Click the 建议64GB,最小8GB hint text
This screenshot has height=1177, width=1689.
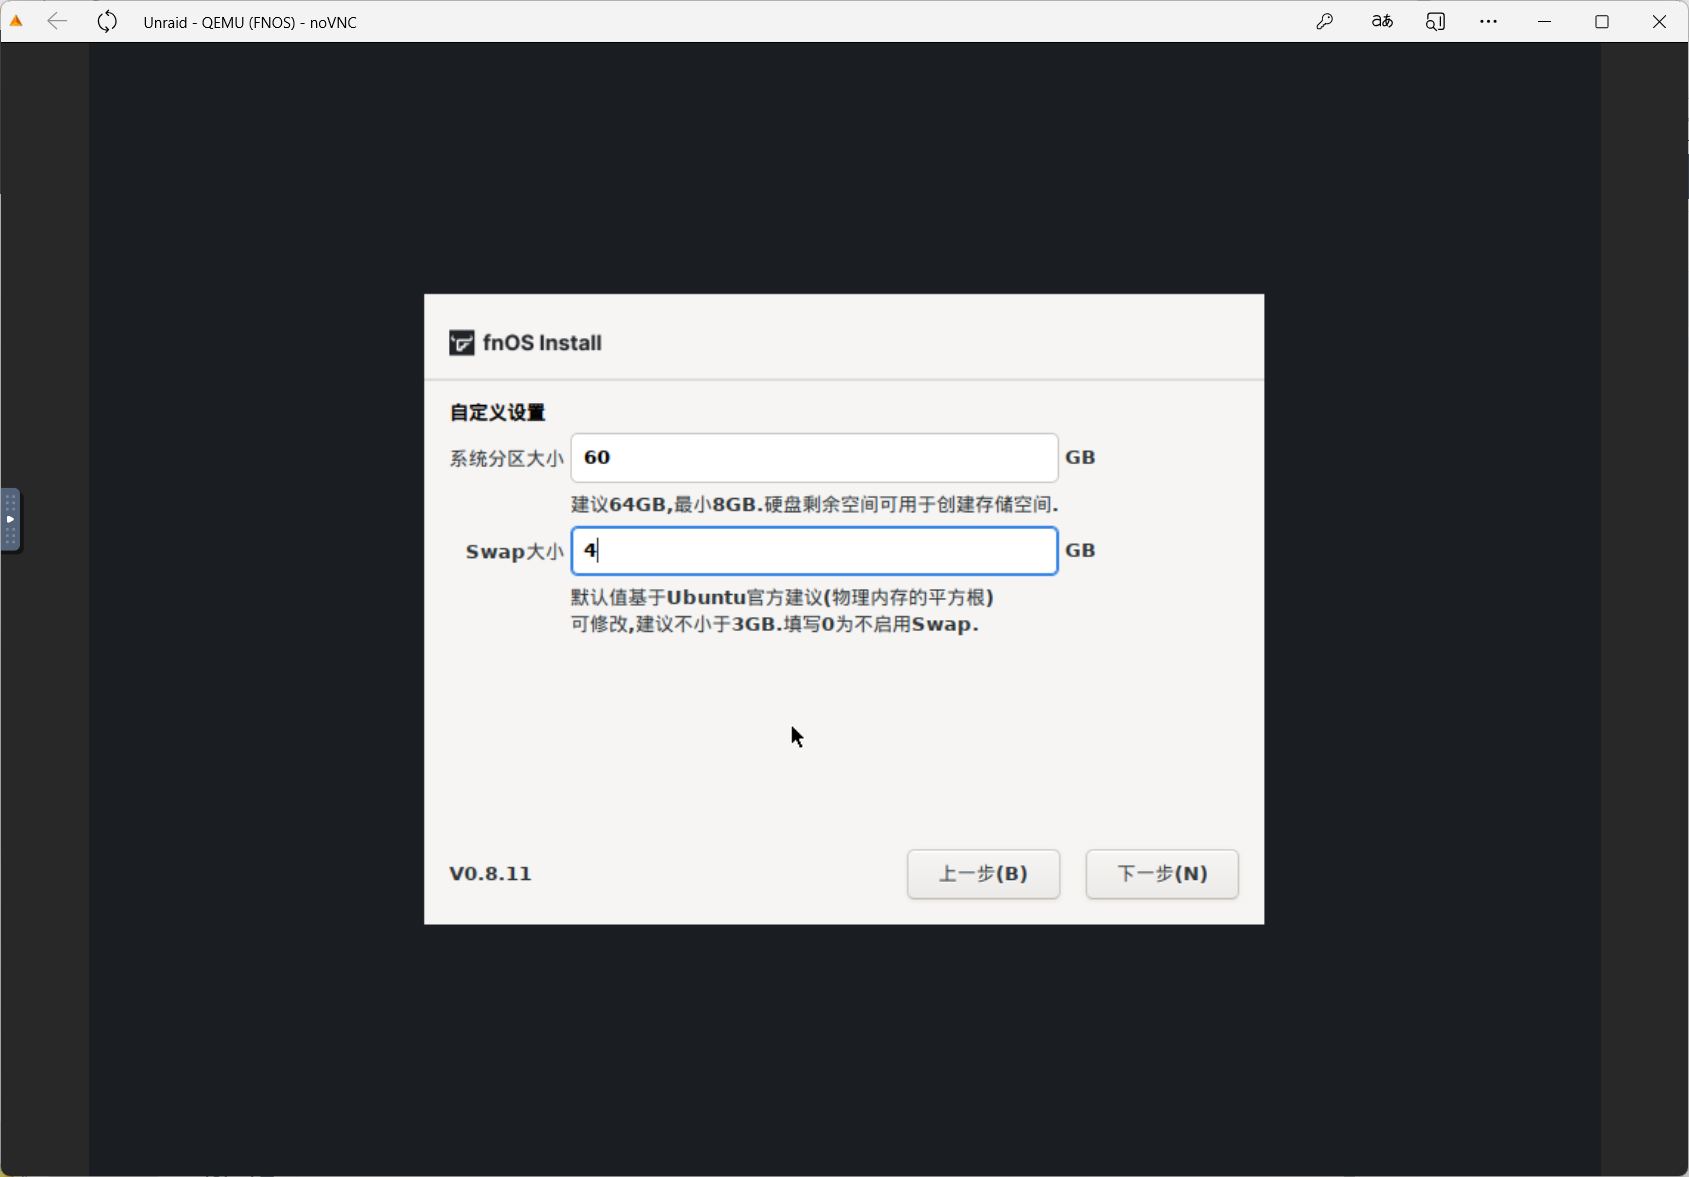click(x=815, y=505)
